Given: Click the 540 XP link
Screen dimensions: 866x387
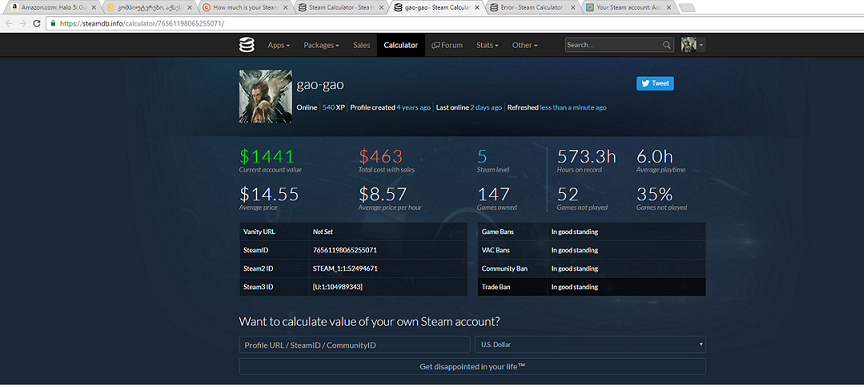Looking at the screenshot, I should click(x=334, y=108).
